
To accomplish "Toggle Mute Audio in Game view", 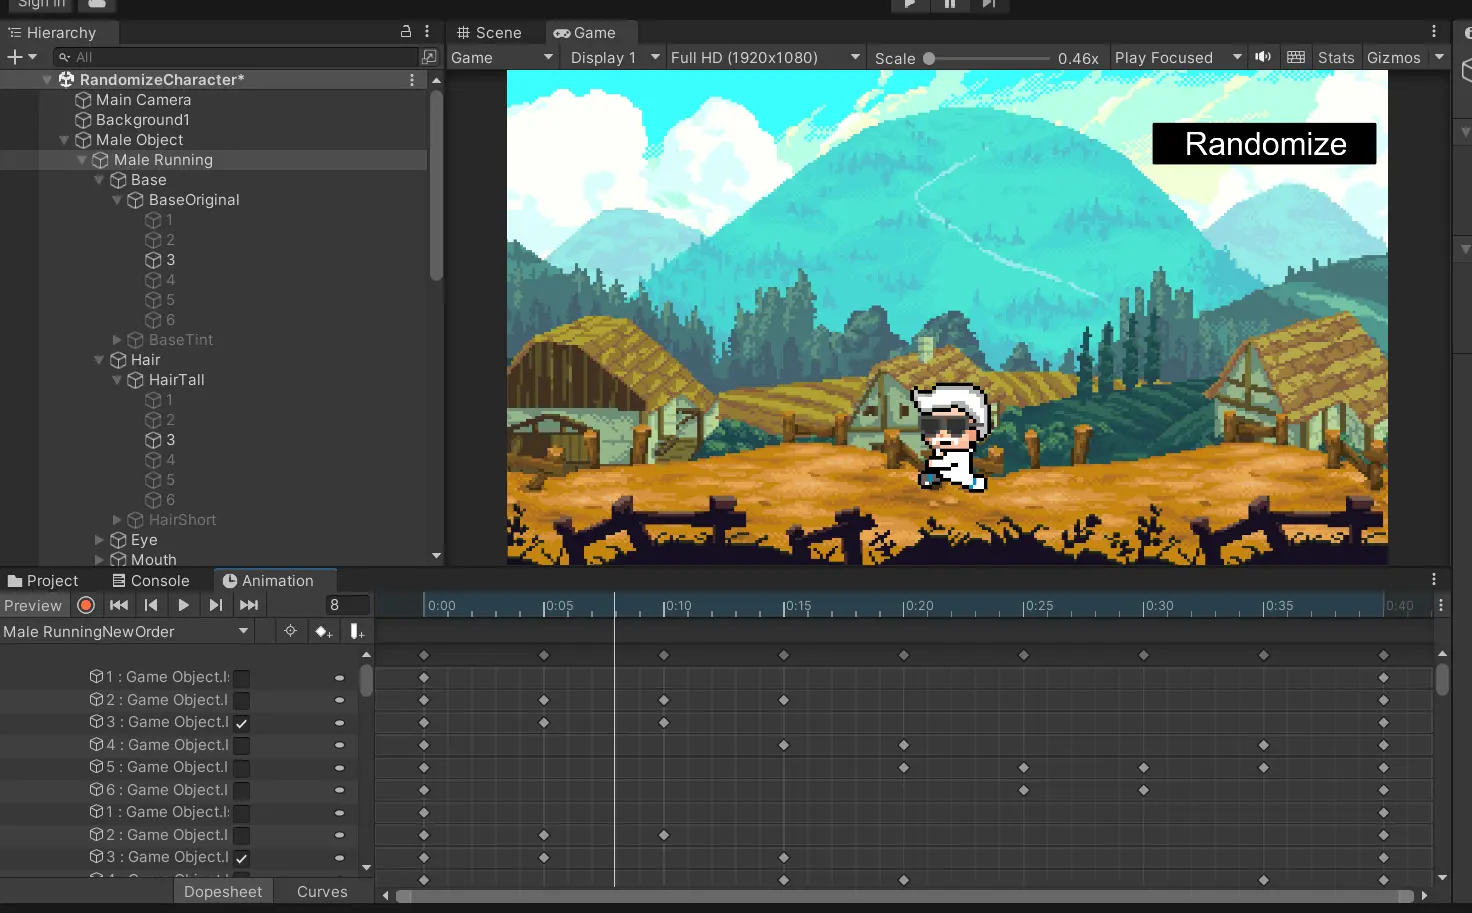I will [1263, 57].
